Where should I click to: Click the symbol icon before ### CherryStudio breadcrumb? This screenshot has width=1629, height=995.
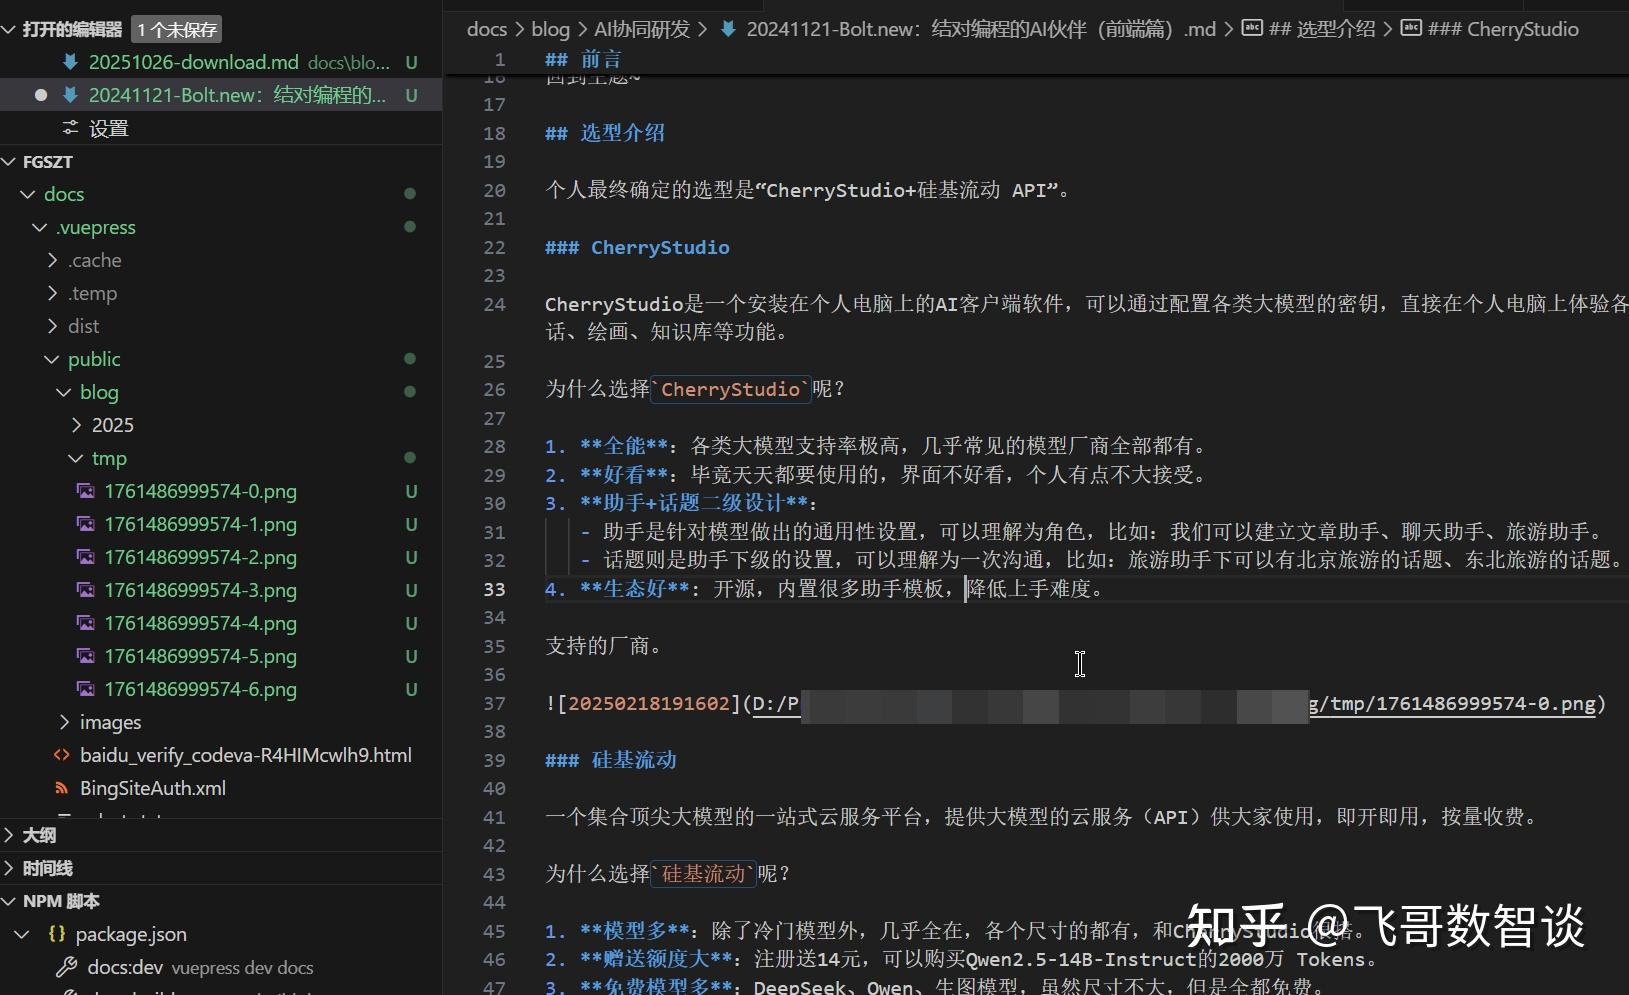coord(1411,28)
